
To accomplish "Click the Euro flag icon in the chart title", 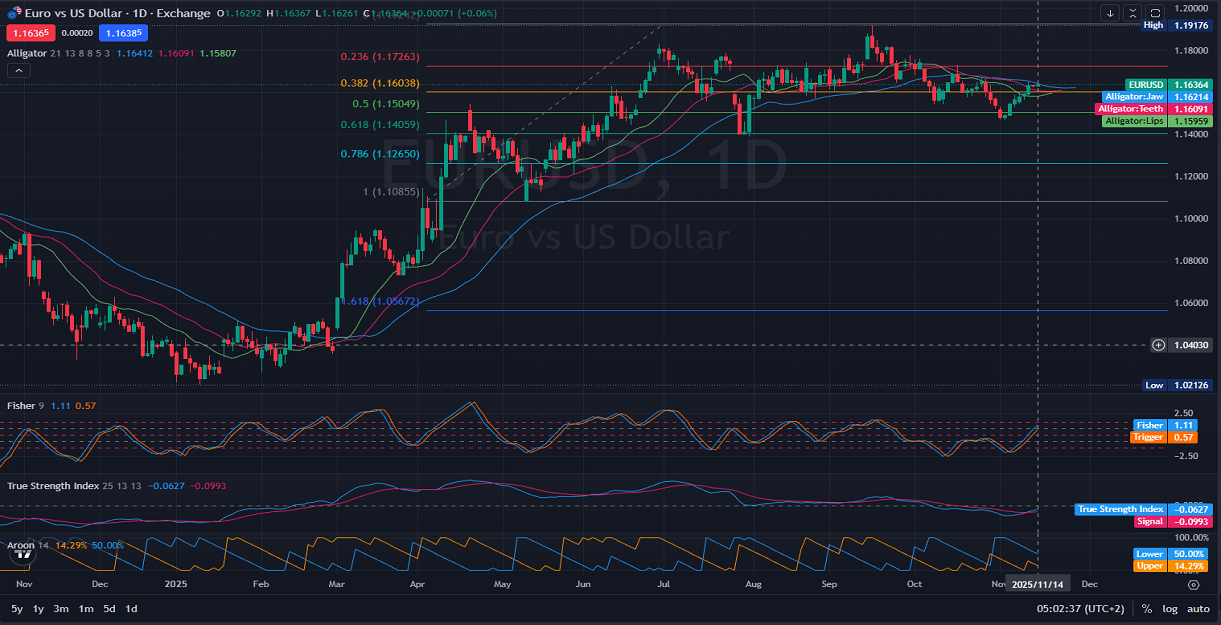I will 10,14.
